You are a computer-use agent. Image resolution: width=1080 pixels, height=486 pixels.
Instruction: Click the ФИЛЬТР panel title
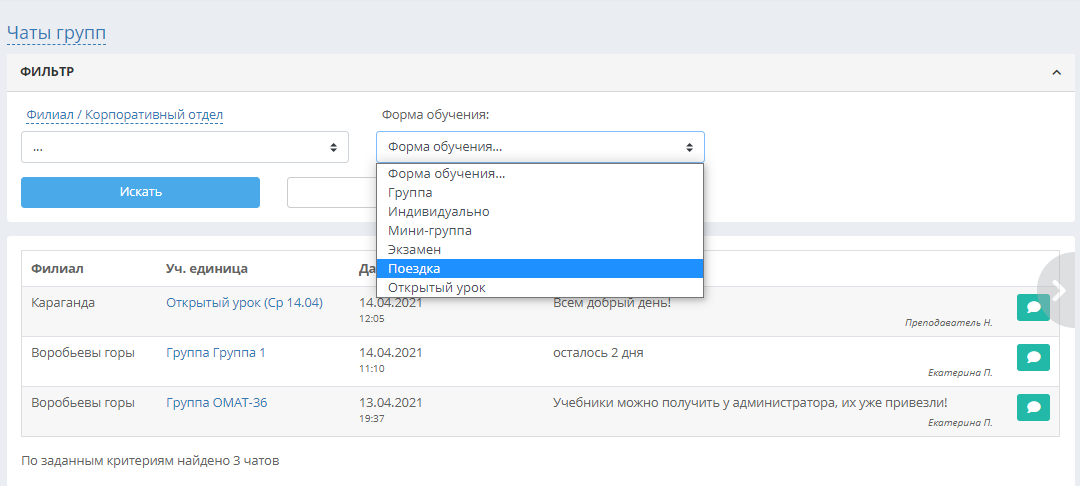[48, 72]
